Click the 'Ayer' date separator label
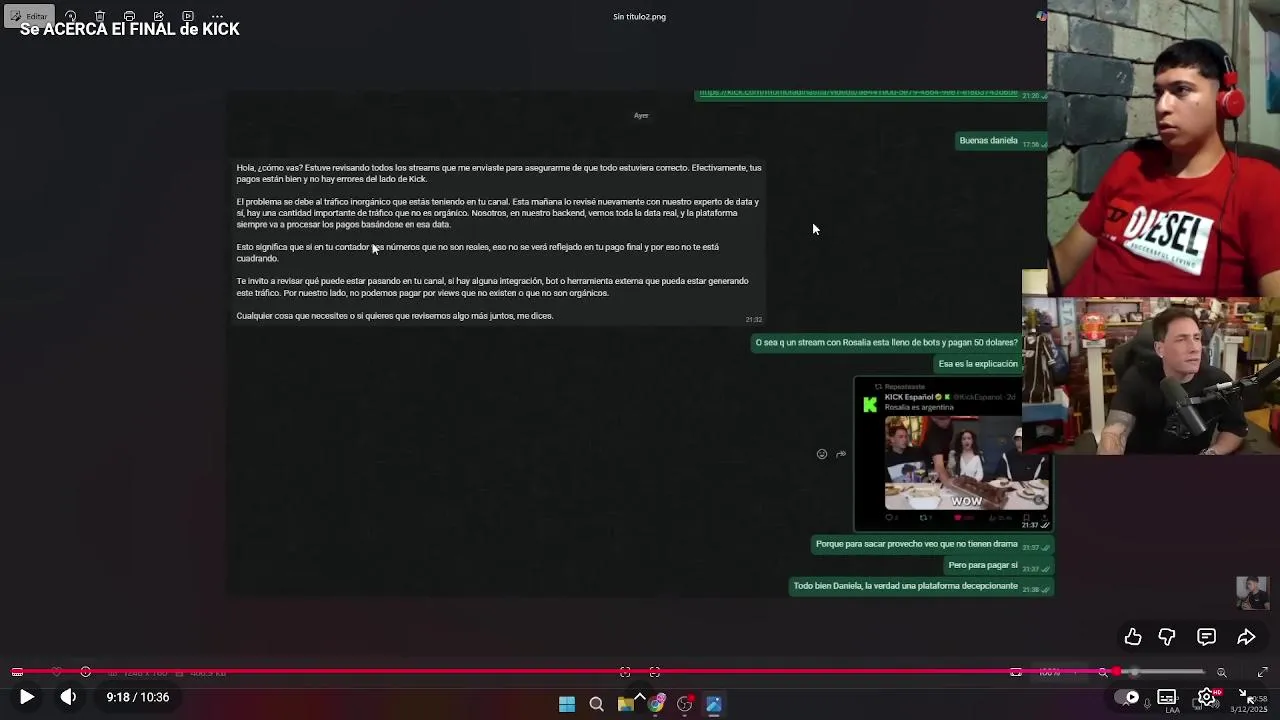 point(641,115)
